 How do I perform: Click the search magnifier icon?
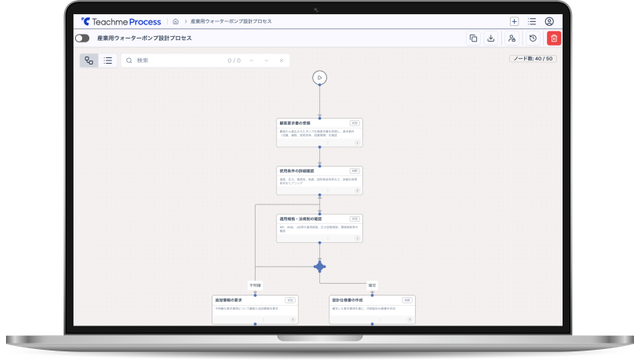click(129, 60)
